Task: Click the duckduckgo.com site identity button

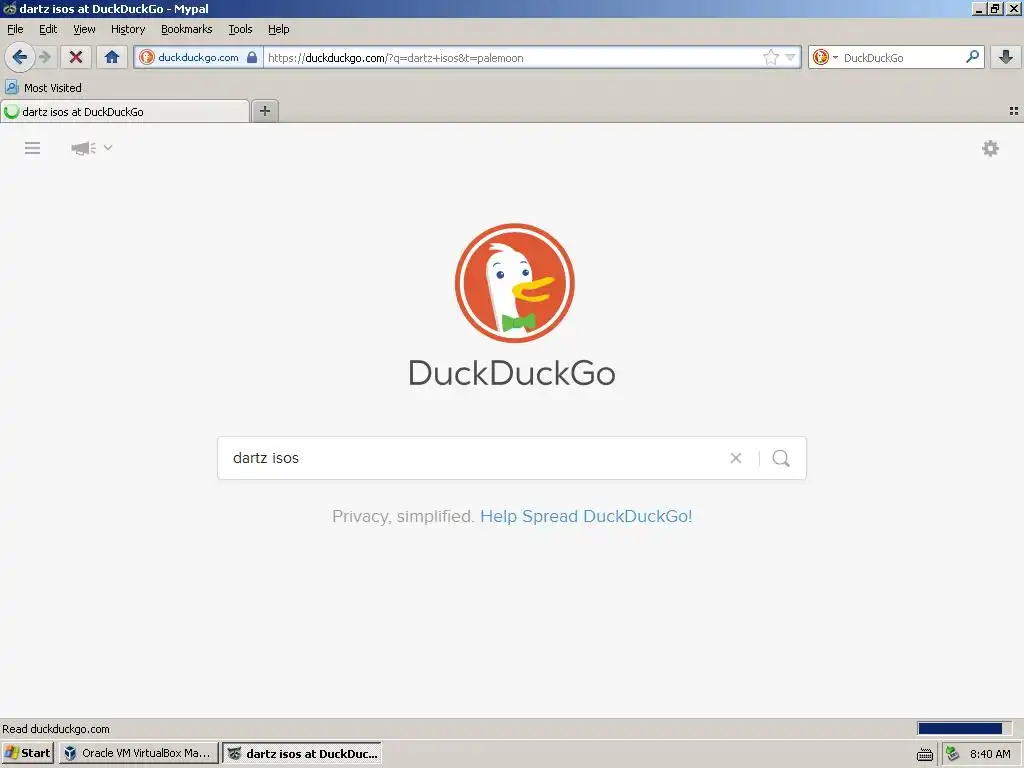Action: [x=198, y=57]
